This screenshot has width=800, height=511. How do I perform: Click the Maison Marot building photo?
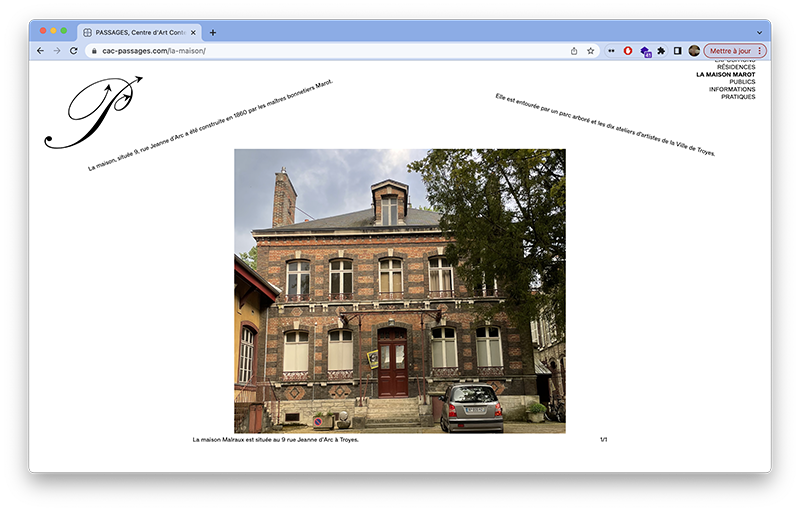tap(399, 291)
